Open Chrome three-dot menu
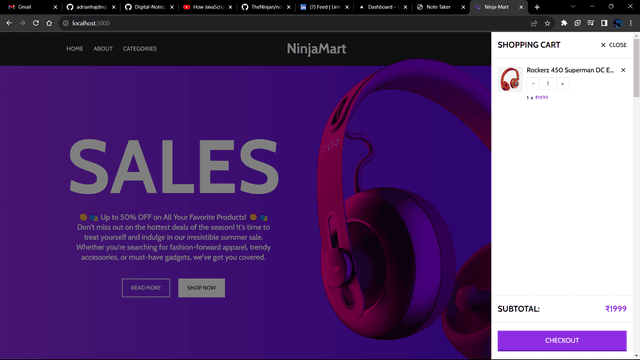Viewport: 640px width, 360px height. [x=631, y=23]
